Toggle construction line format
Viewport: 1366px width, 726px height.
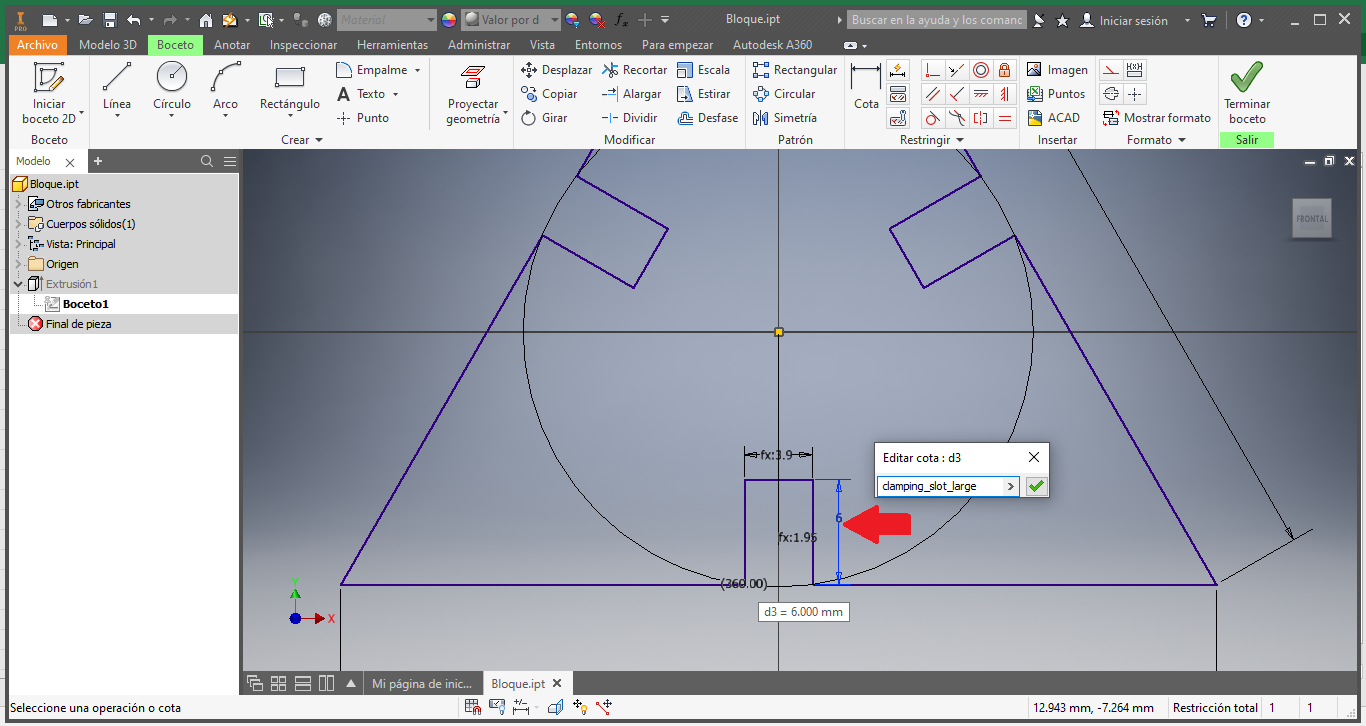(1110, 70)
